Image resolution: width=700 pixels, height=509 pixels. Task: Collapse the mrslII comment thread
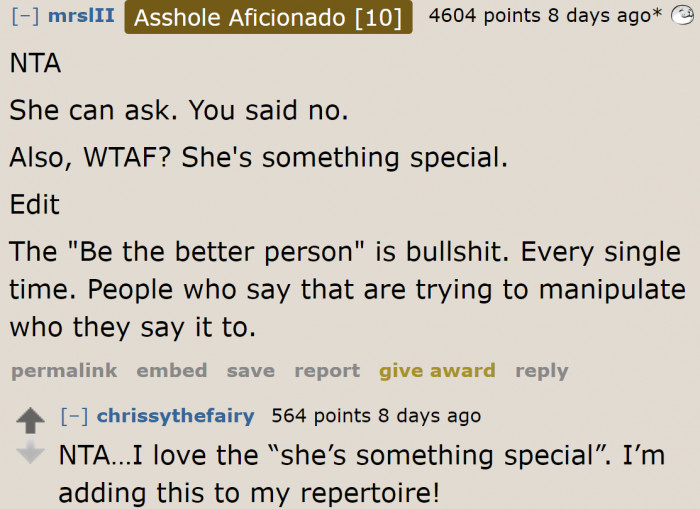pos(24,18)
